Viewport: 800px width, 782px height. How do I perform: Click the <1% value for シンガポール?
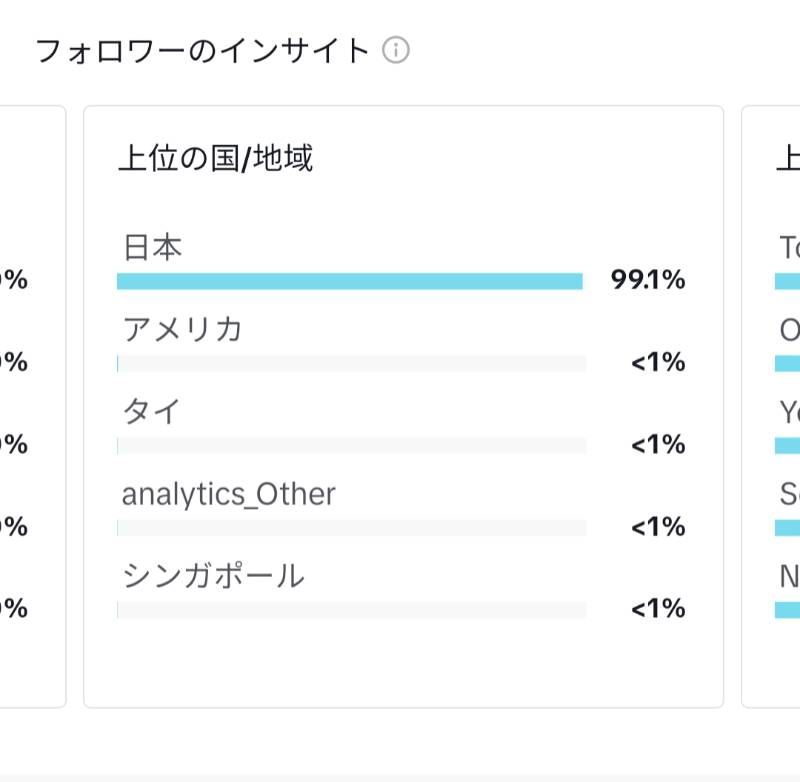[658, 608]
